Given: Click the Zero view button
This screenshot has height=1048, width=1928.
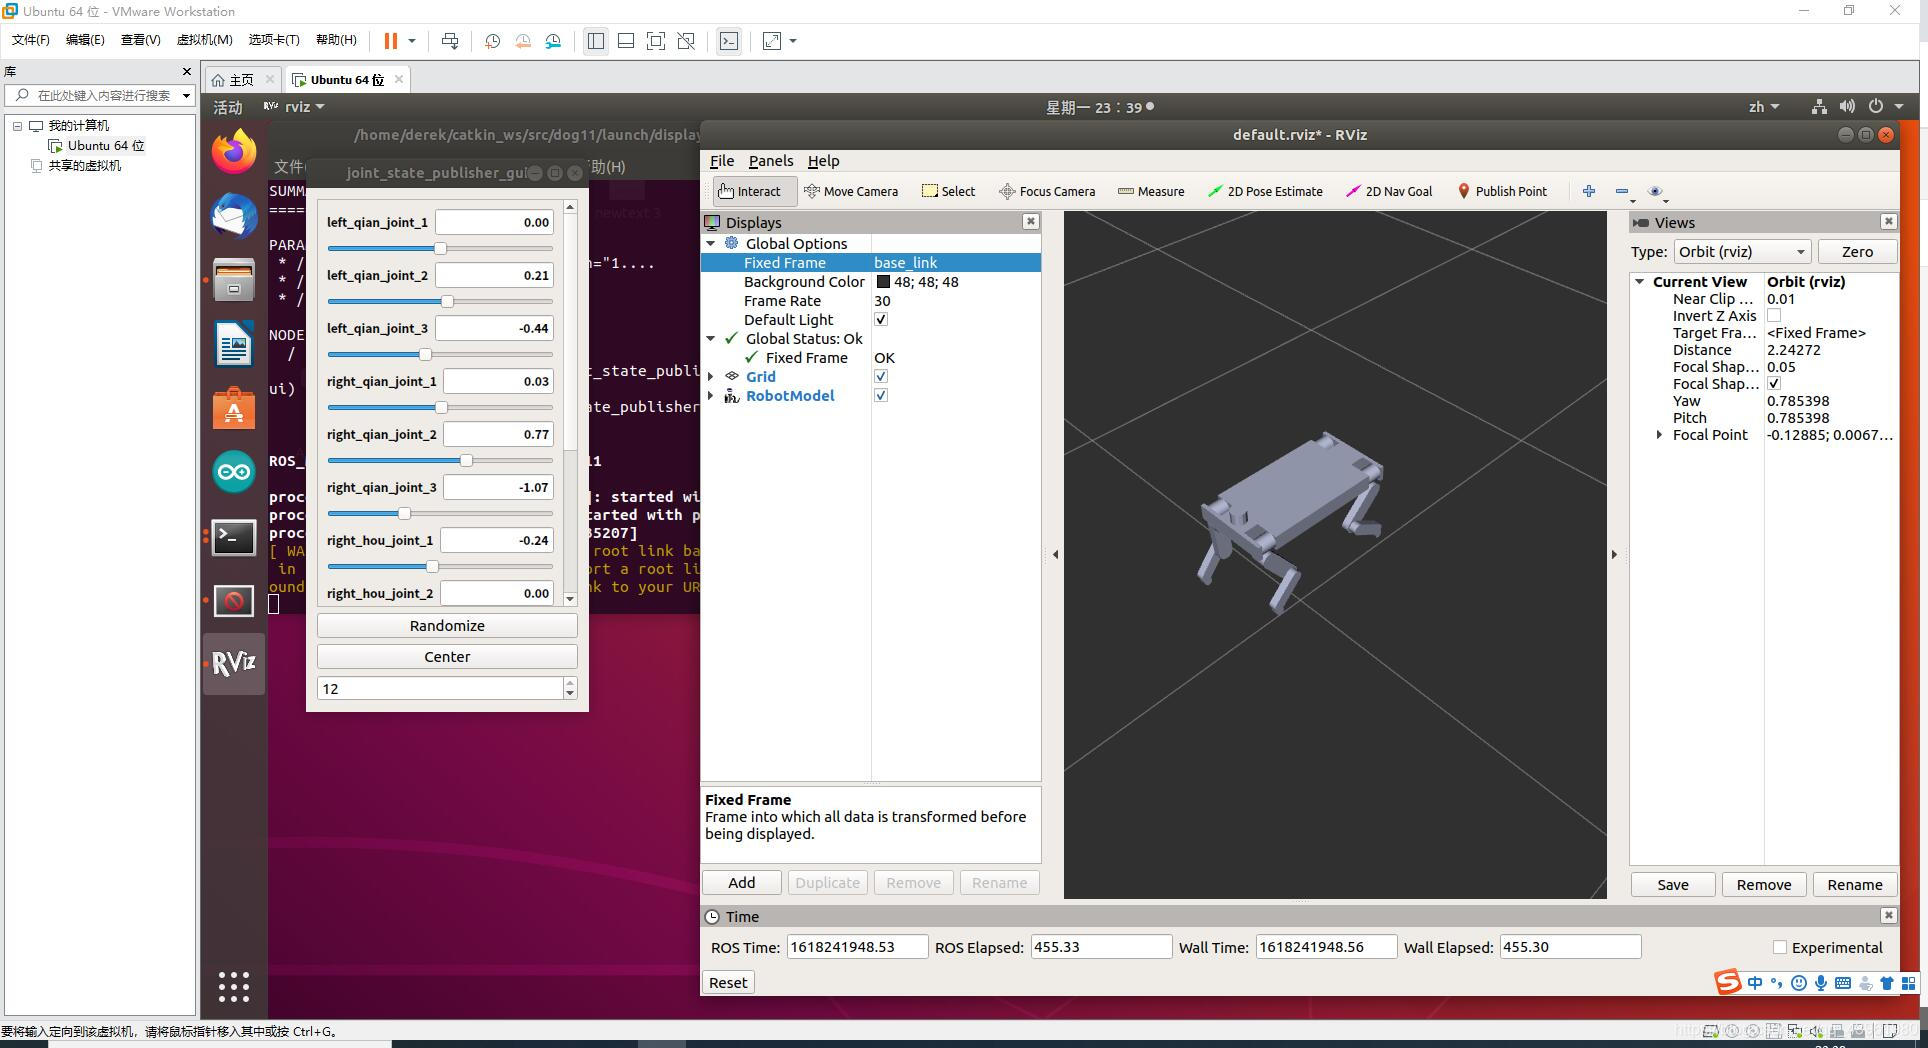Looking at the screenshot, I should [1857, 252].
